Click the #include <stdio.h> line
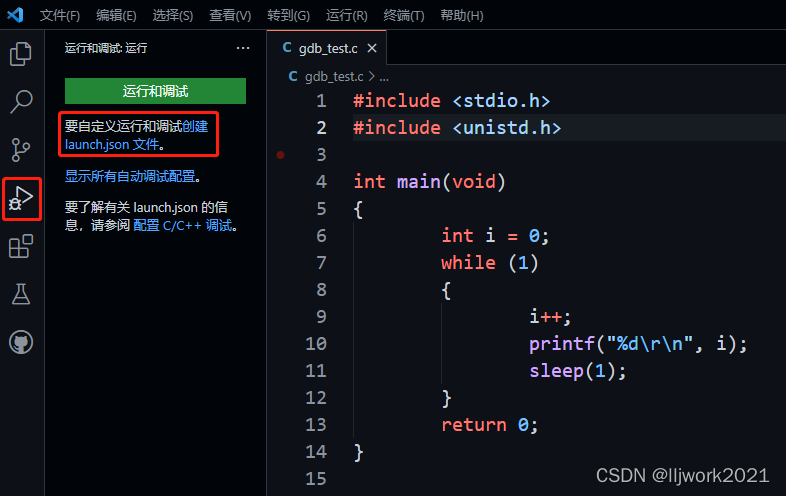The width and height of the screenshot is (786, 496). point(451,101)
